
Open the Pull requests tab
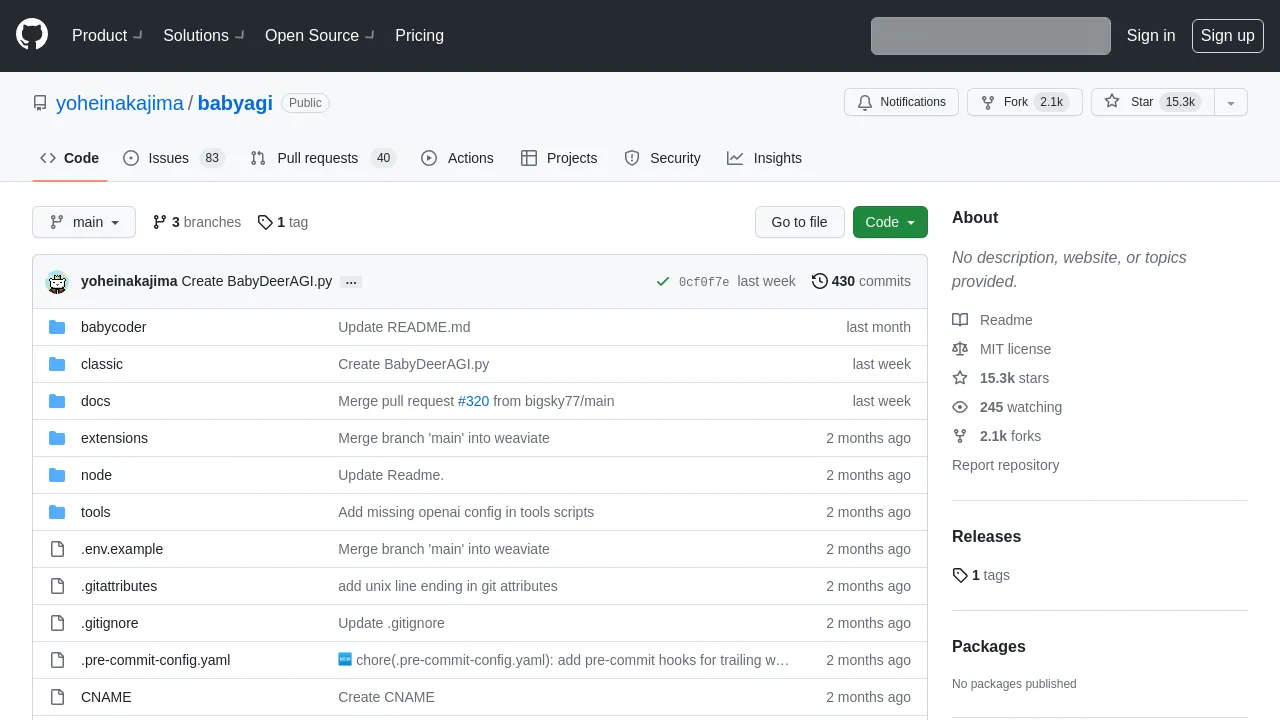[323, 158]
